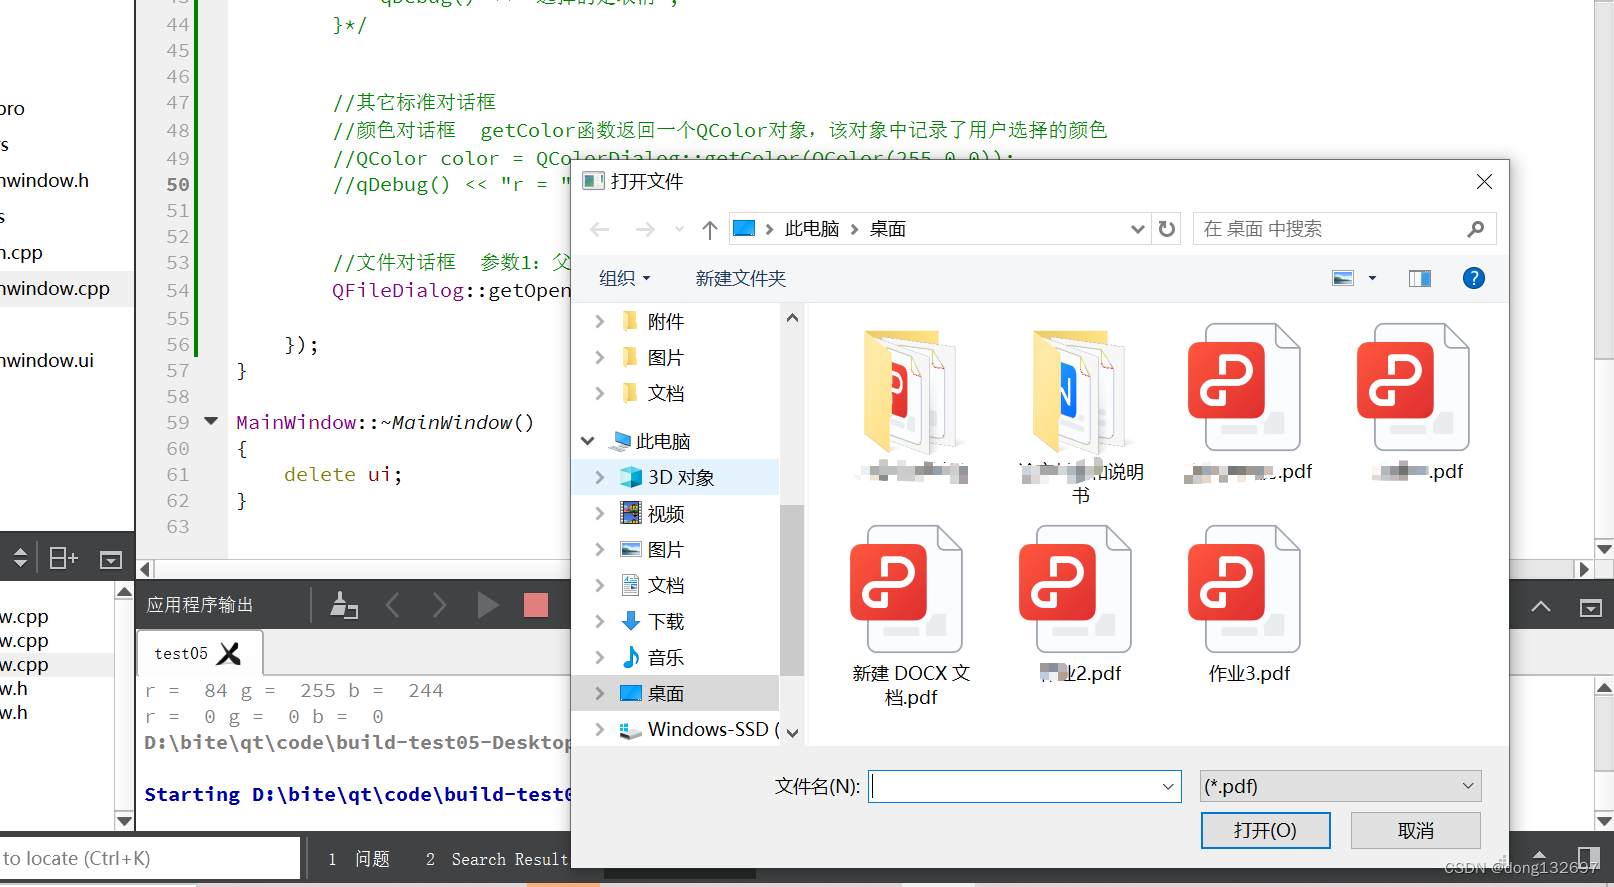Image resolution: width=1614 pixels, height=887 pixels.
Task: Click the 打开(O) button
Action: [1265, 830]
